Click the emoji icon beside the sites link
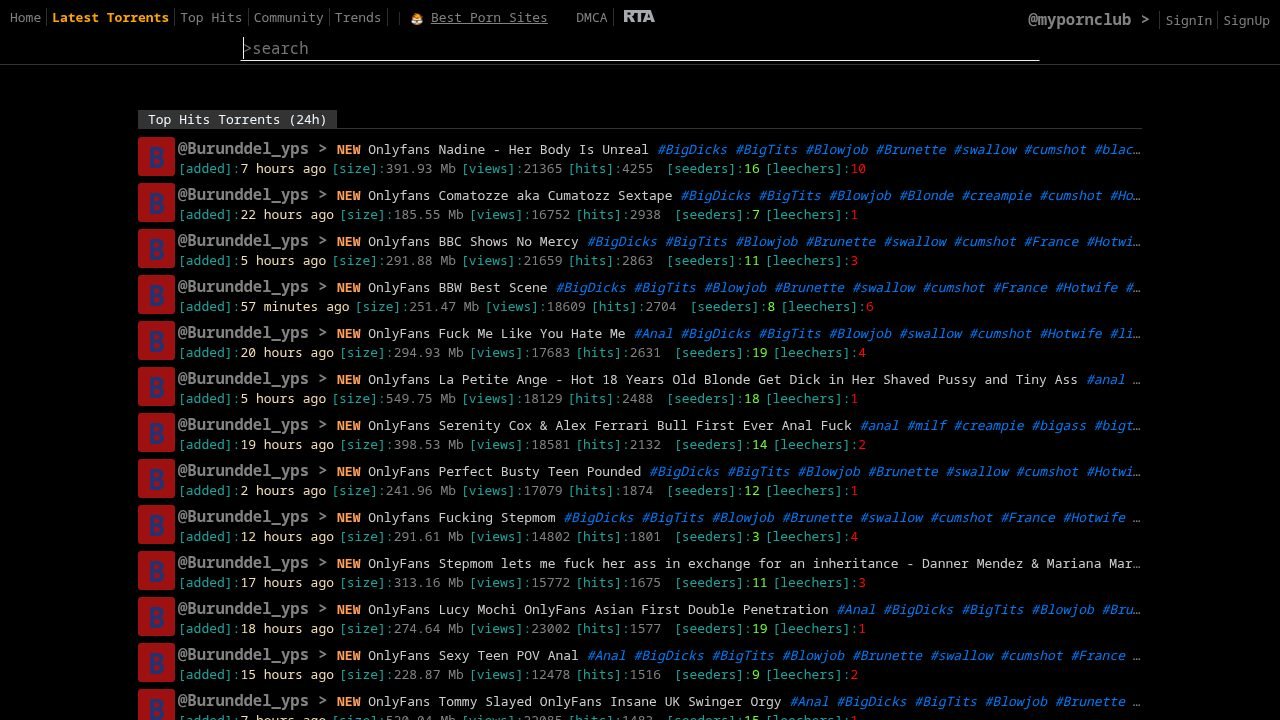The height and width of the screenshot is (720, 1280). (417, 18)
